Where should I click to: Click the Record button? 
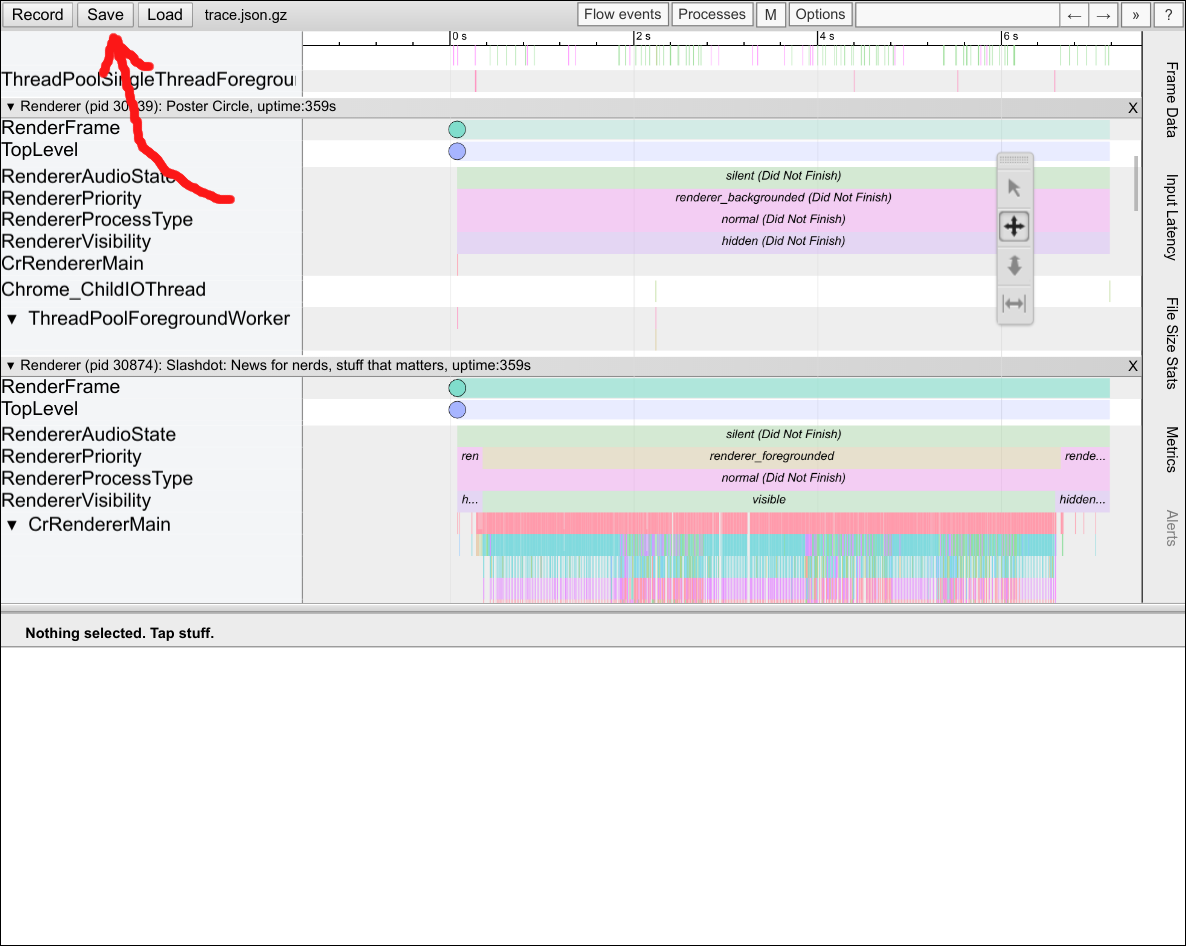tap(38, 15)
